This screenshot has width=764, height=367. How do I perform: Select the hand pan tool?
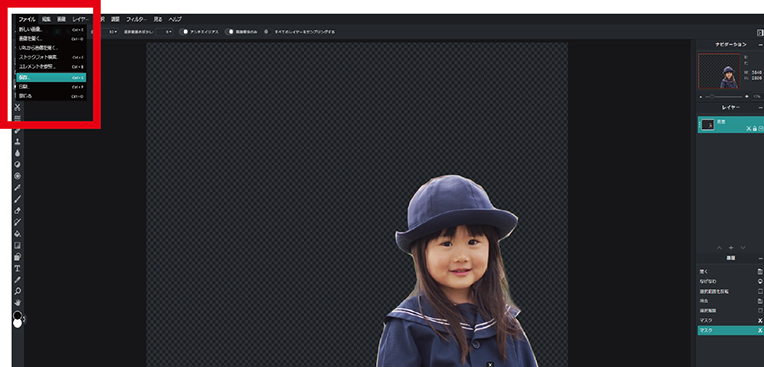click(18, 303)
